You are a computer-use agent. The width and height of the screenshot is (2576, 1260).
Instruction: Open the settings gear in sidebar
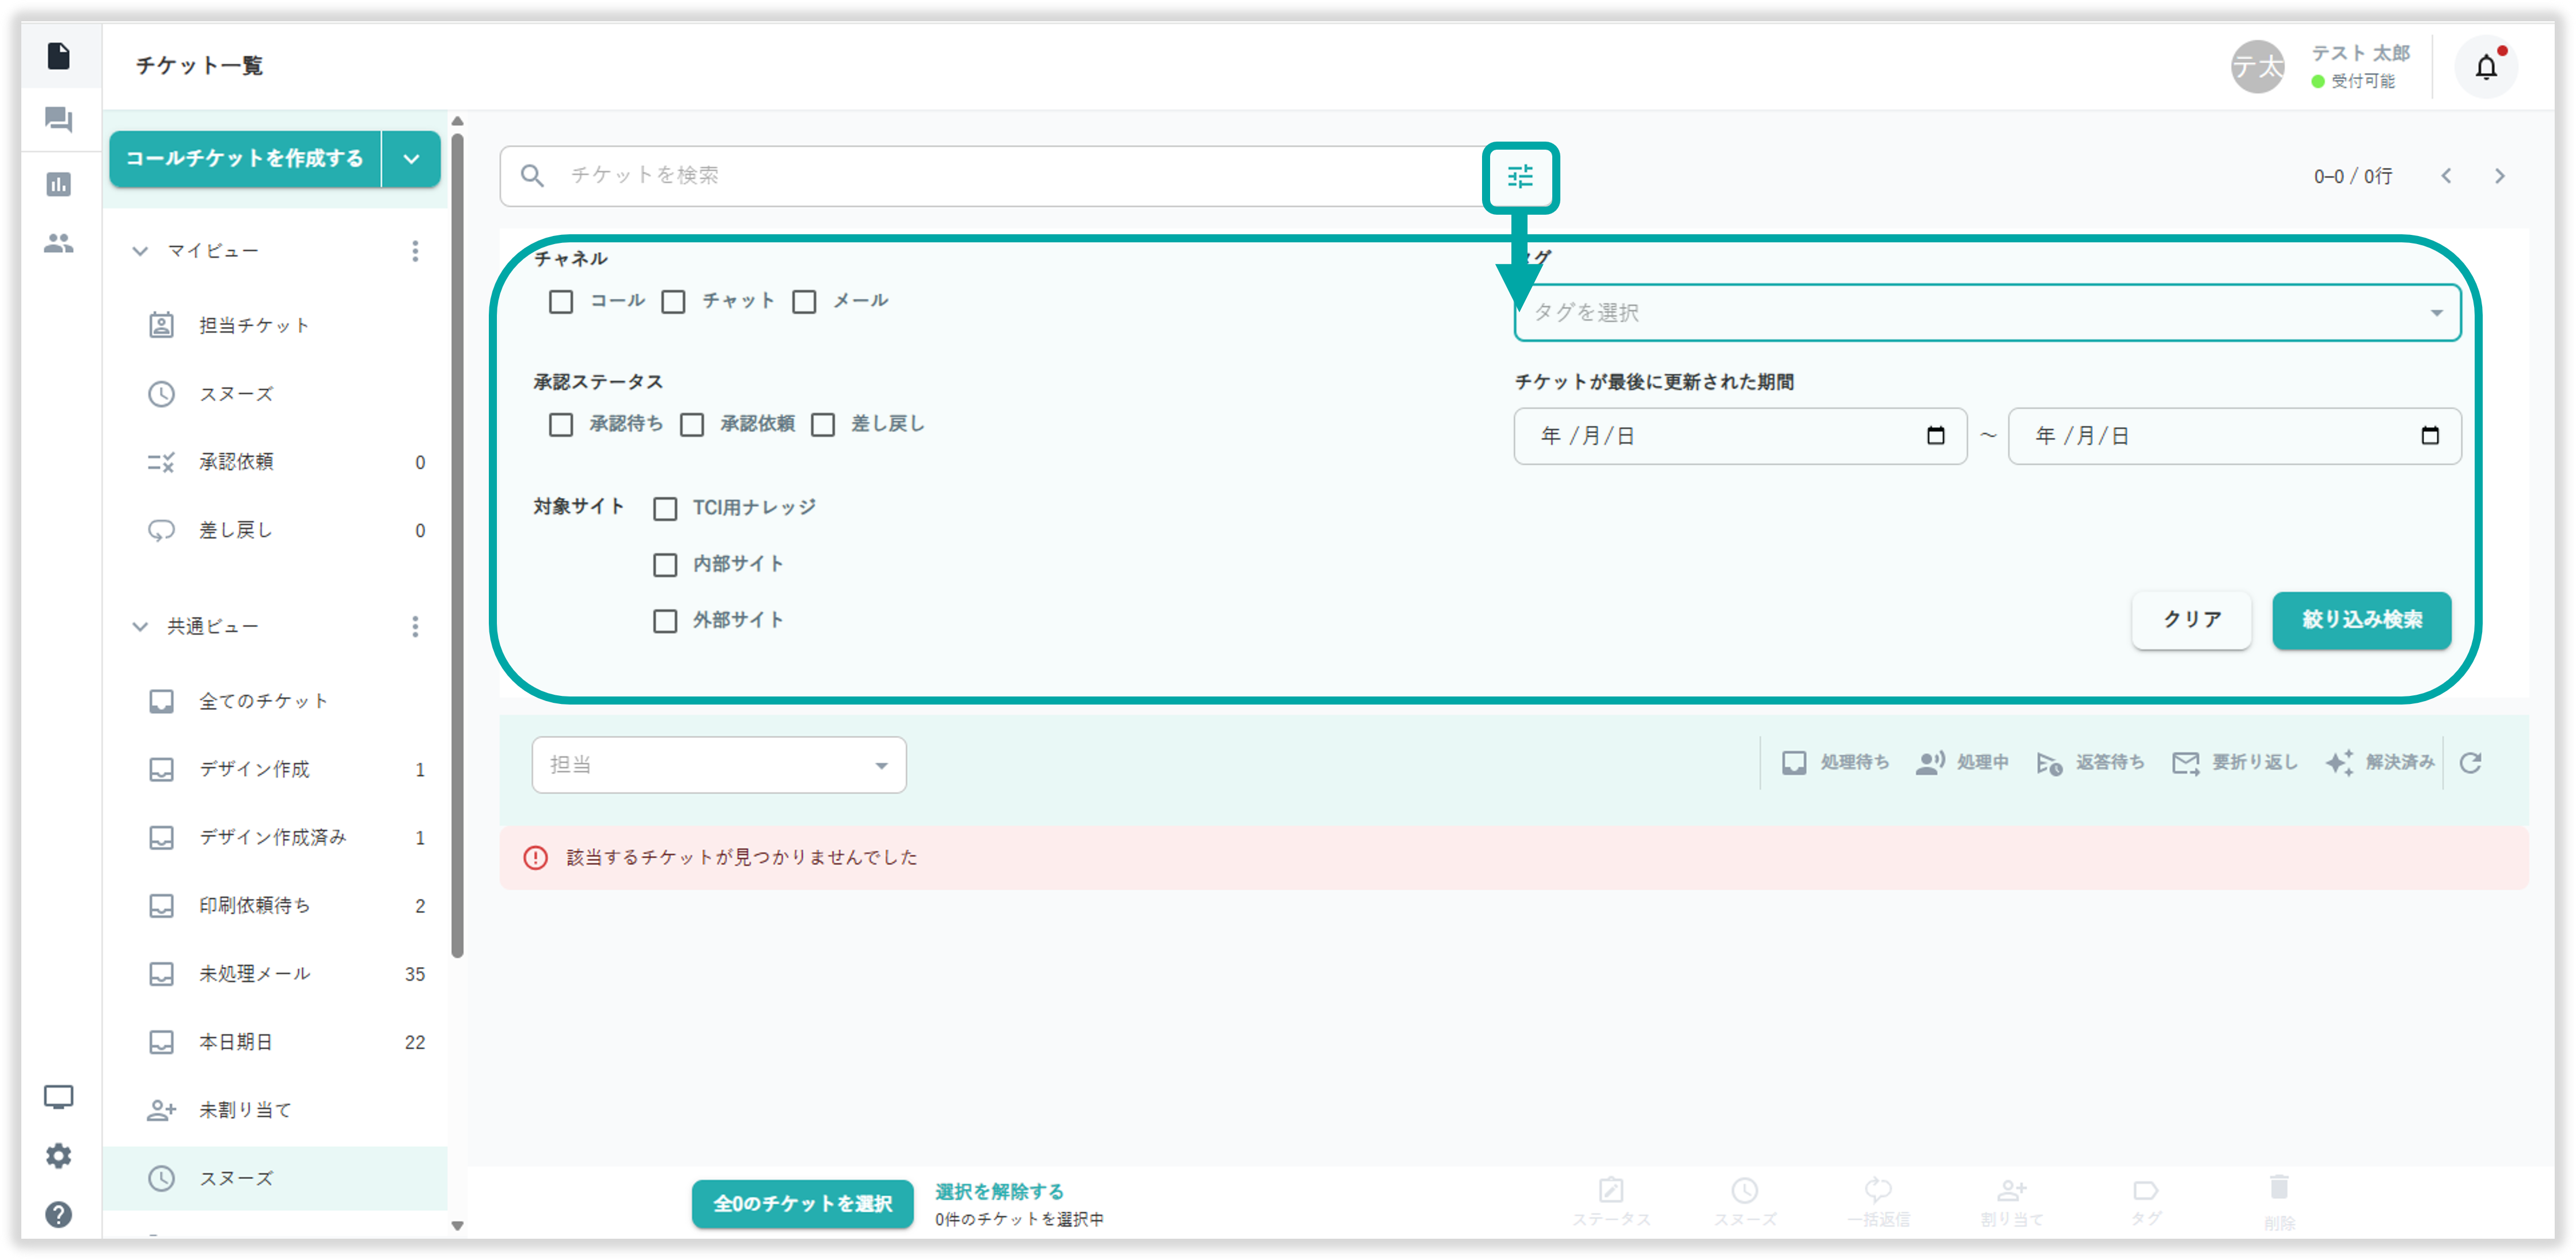(59, 1156)
